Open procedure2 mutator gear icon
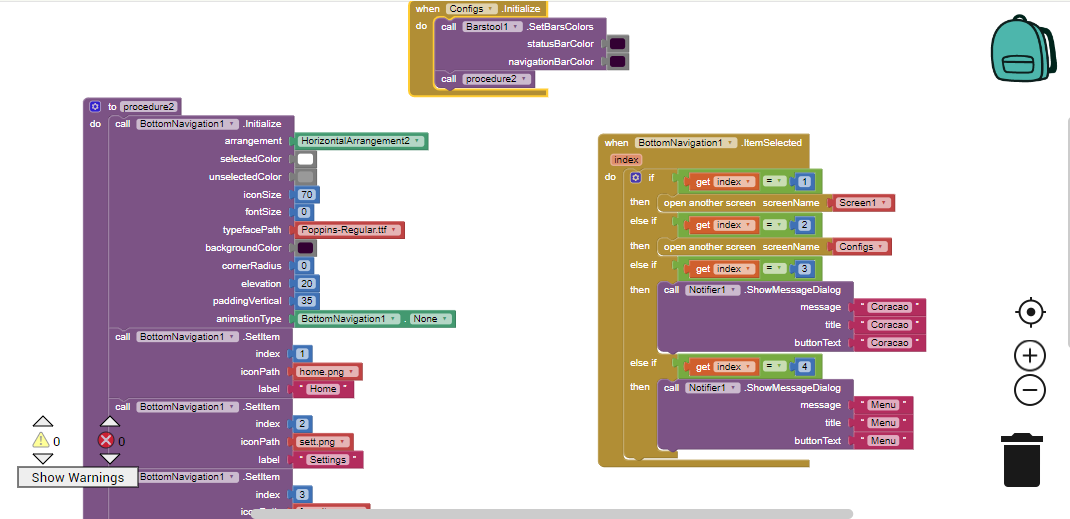This screenshot has height=519, width=1070. point(95,106)
